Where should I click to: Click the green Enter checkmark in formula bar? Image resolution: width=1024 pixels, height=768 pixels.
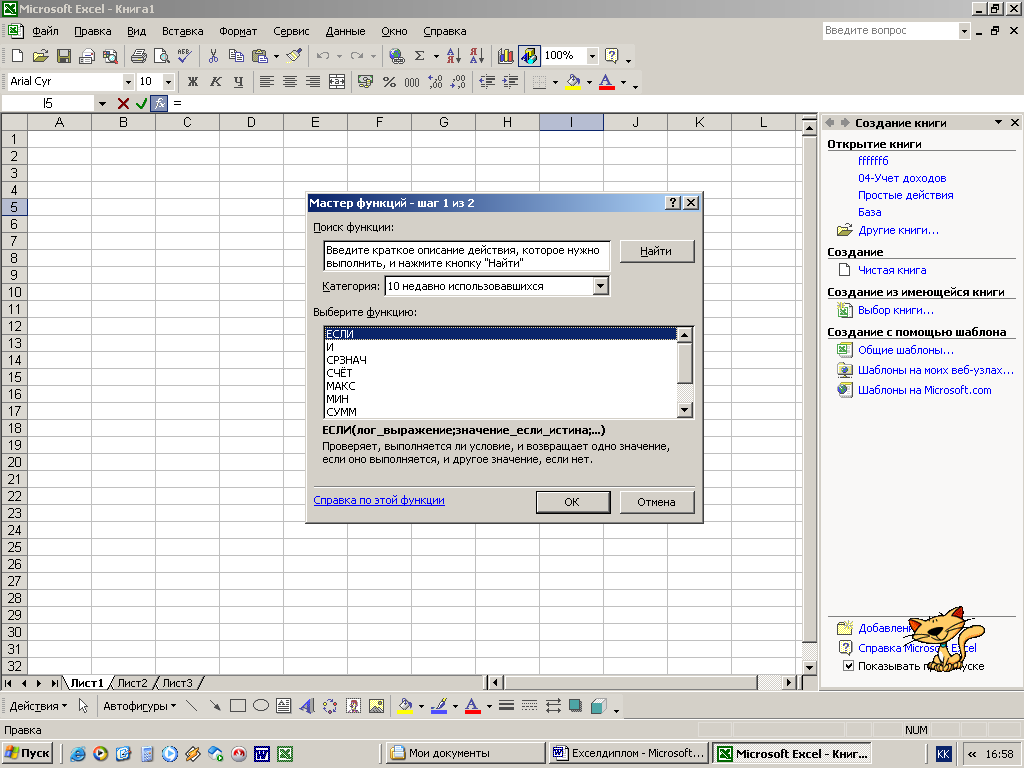(141, 103)
